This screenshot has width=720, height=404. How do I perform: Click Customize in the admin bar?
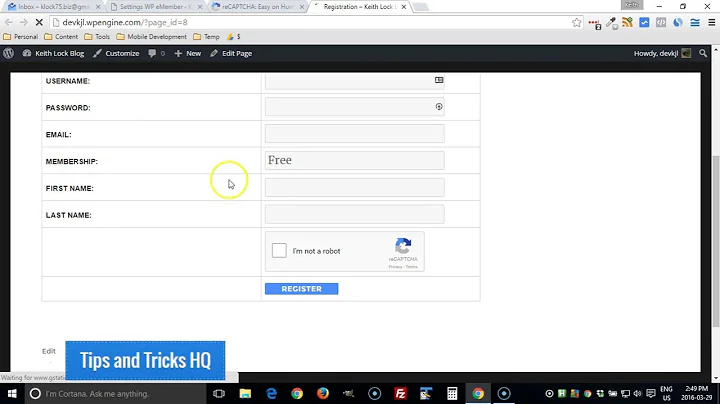coord(116,53)
